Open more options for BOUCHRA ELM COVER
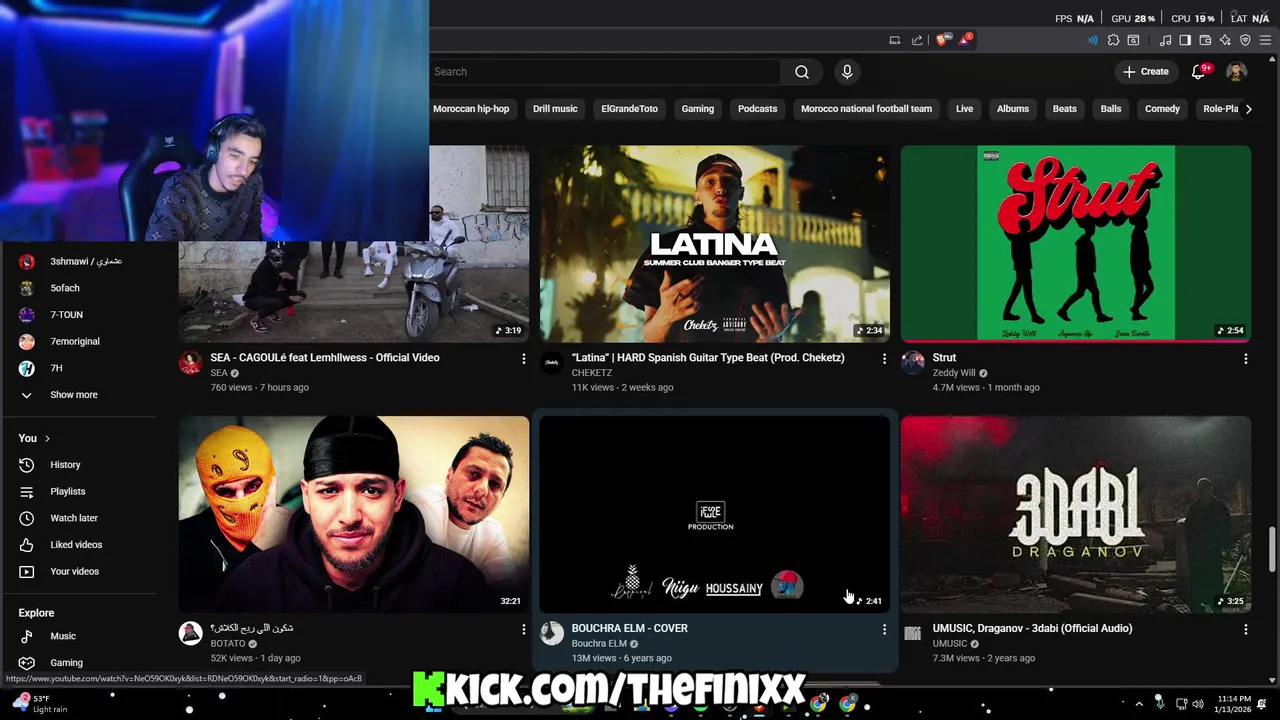1280x720 pixels. pos(884,629)
